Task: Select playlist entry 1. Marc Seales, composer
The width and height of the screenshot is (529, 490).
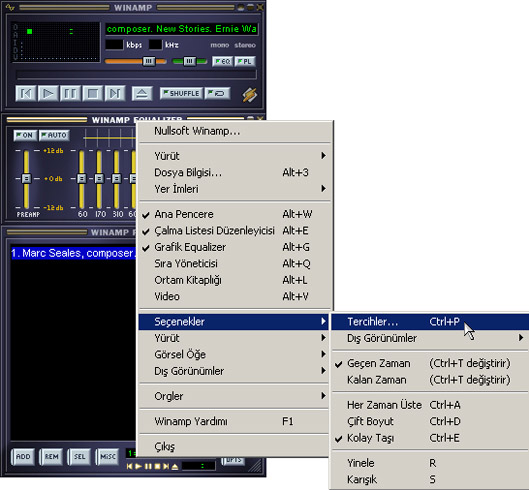Action: coord(73,253)
